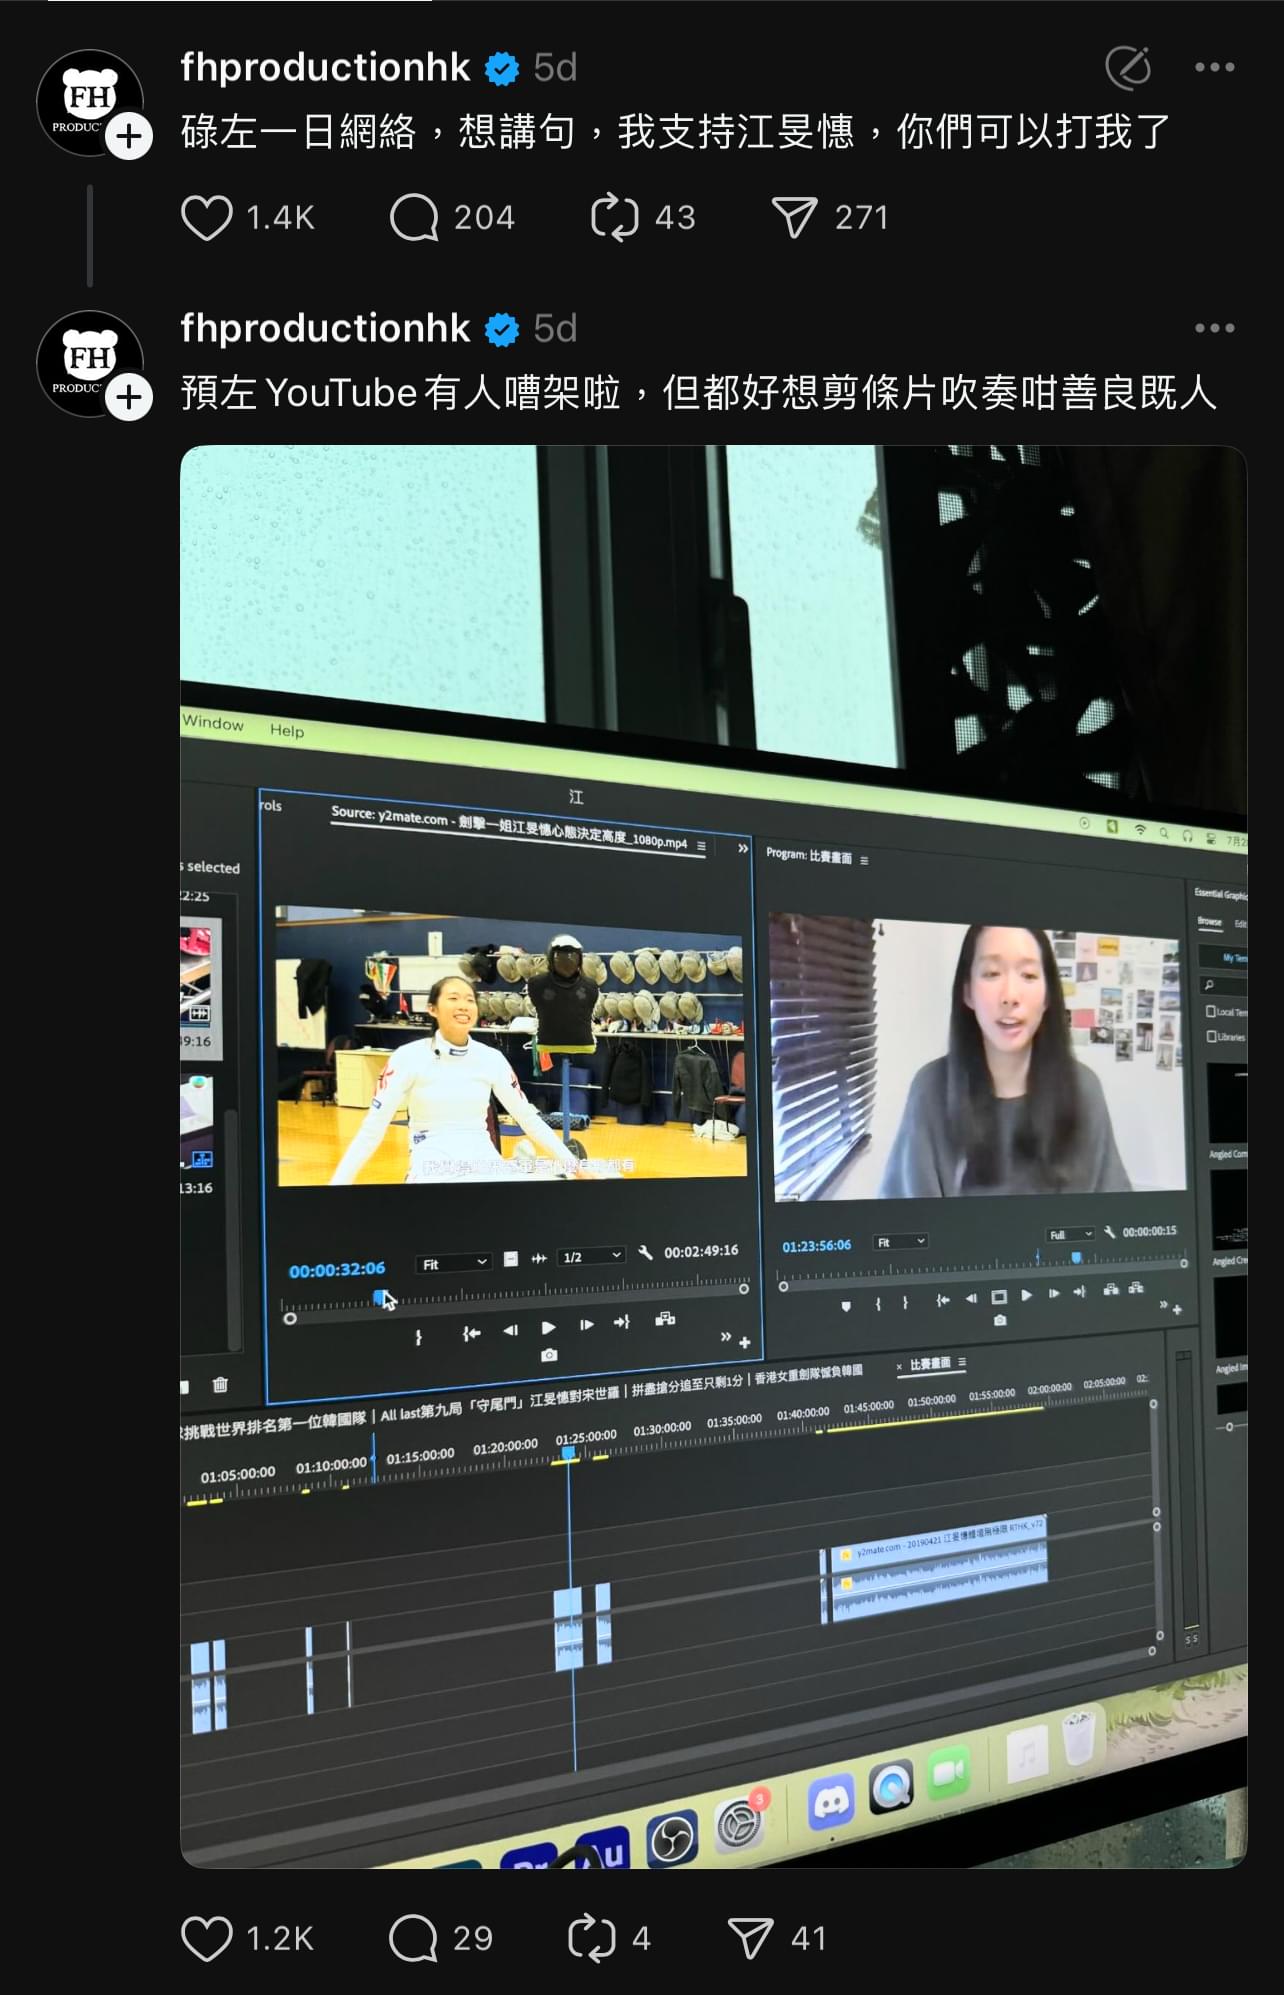This screenshot has height=1995, width=1284.
Task: Open Source monitor button editor plus
Action: coord(745,1343)
